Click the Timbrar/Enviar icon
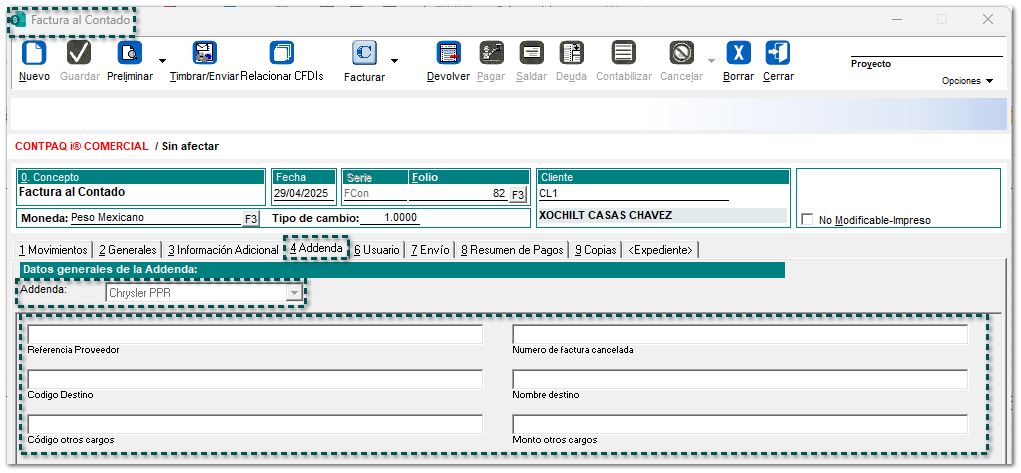The width and height of the screenshot is (1021, 473). coord(204,53)
